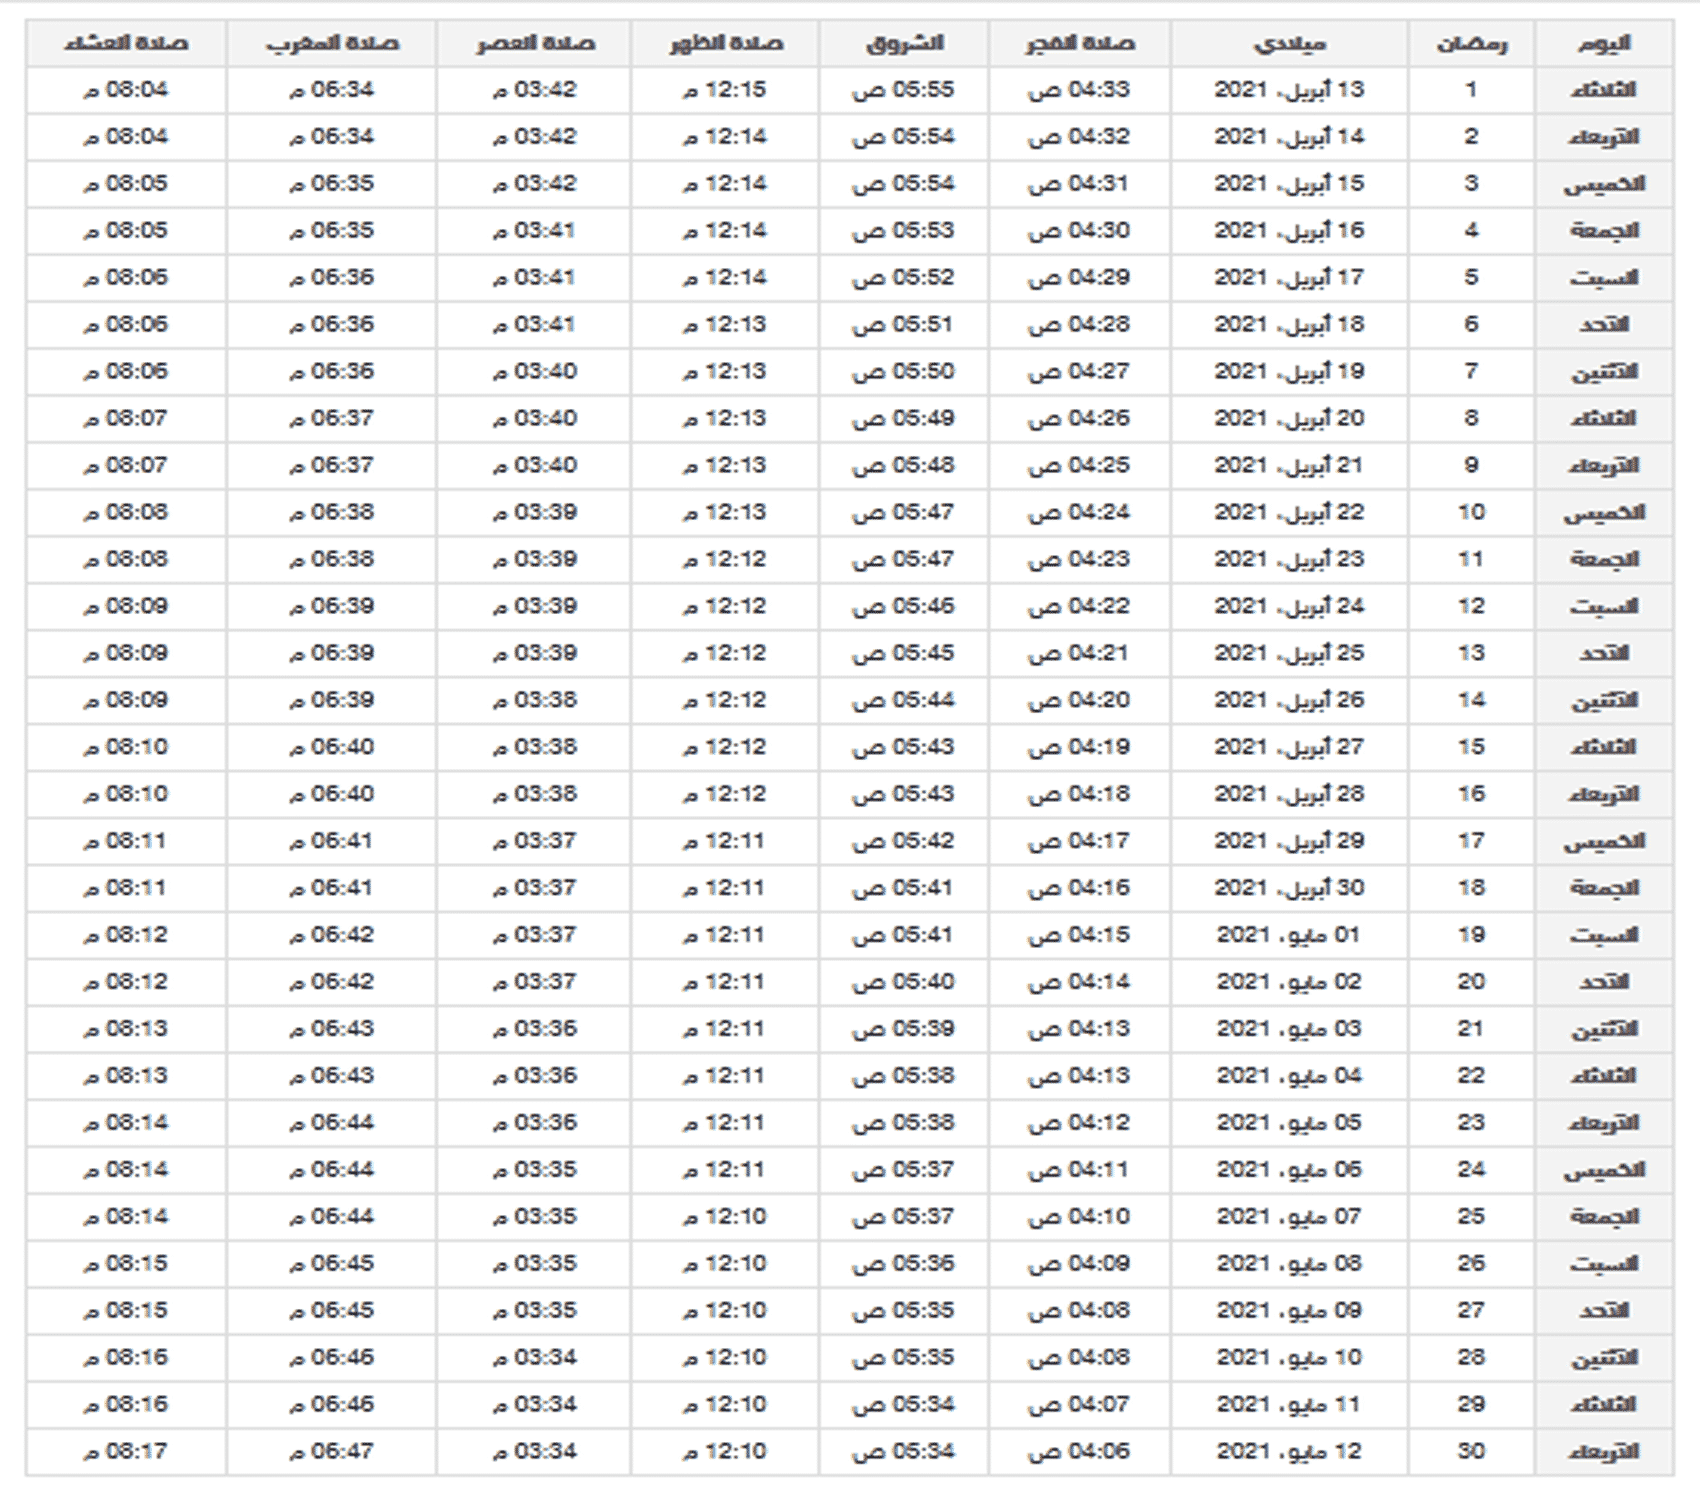The image size is (1700, 1500).
Task: Select Maghrib time 06:47 م
Action: click(331, 1452)
